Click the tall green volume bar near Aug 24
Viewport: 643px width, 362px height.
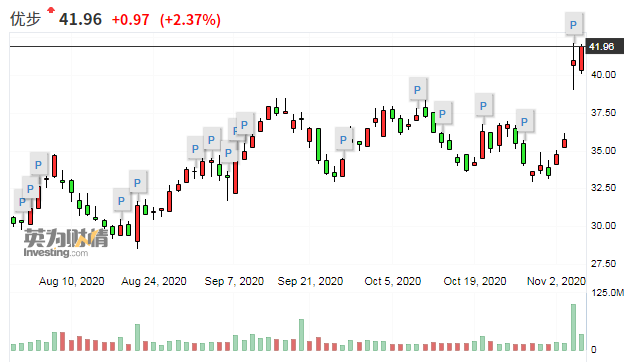coord(137,337)
